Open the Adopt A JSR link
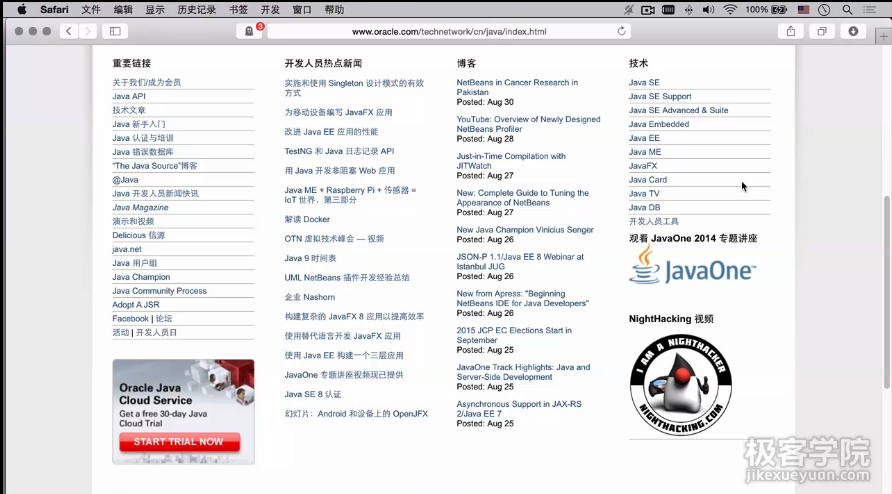 point(135,304)
